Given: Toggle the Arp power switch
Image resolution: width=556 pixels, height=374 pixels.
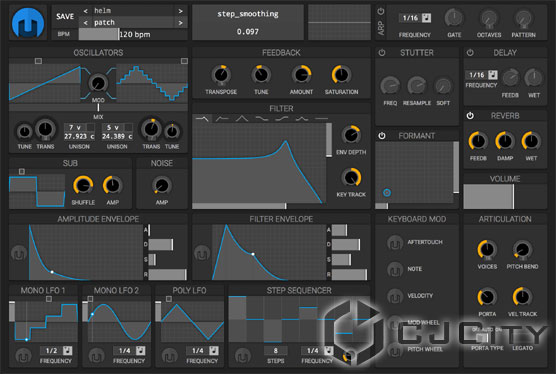Looking at the screenshot, I should click(381, 11).
